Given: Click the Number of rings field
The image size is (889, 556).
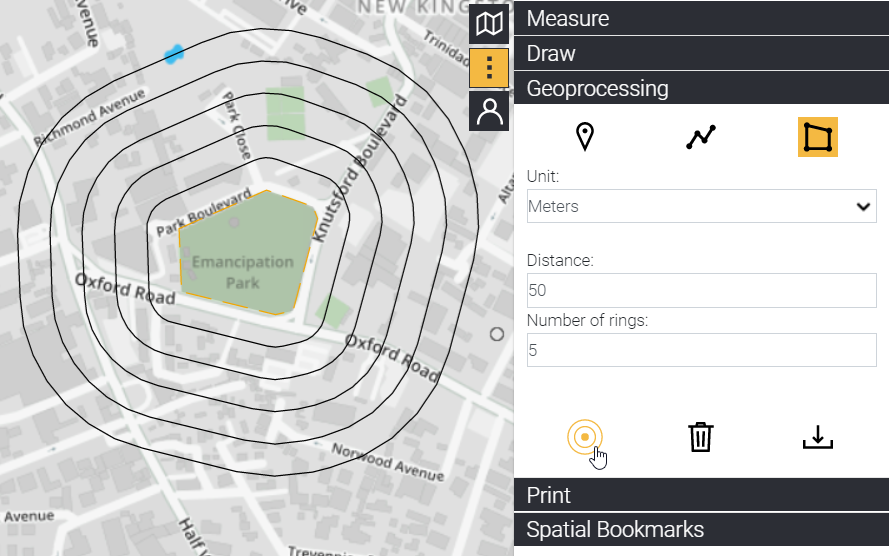Looking at the screenshot, I should (x=701, y=350).
